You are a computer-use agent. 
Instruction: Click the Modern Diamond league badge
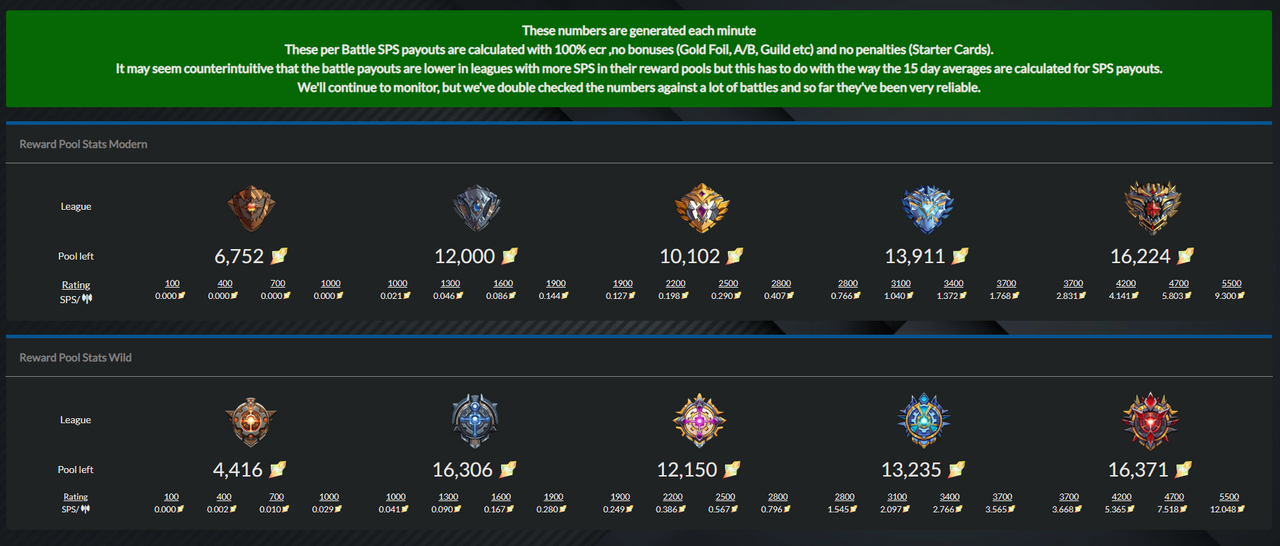tap(927, 207)
